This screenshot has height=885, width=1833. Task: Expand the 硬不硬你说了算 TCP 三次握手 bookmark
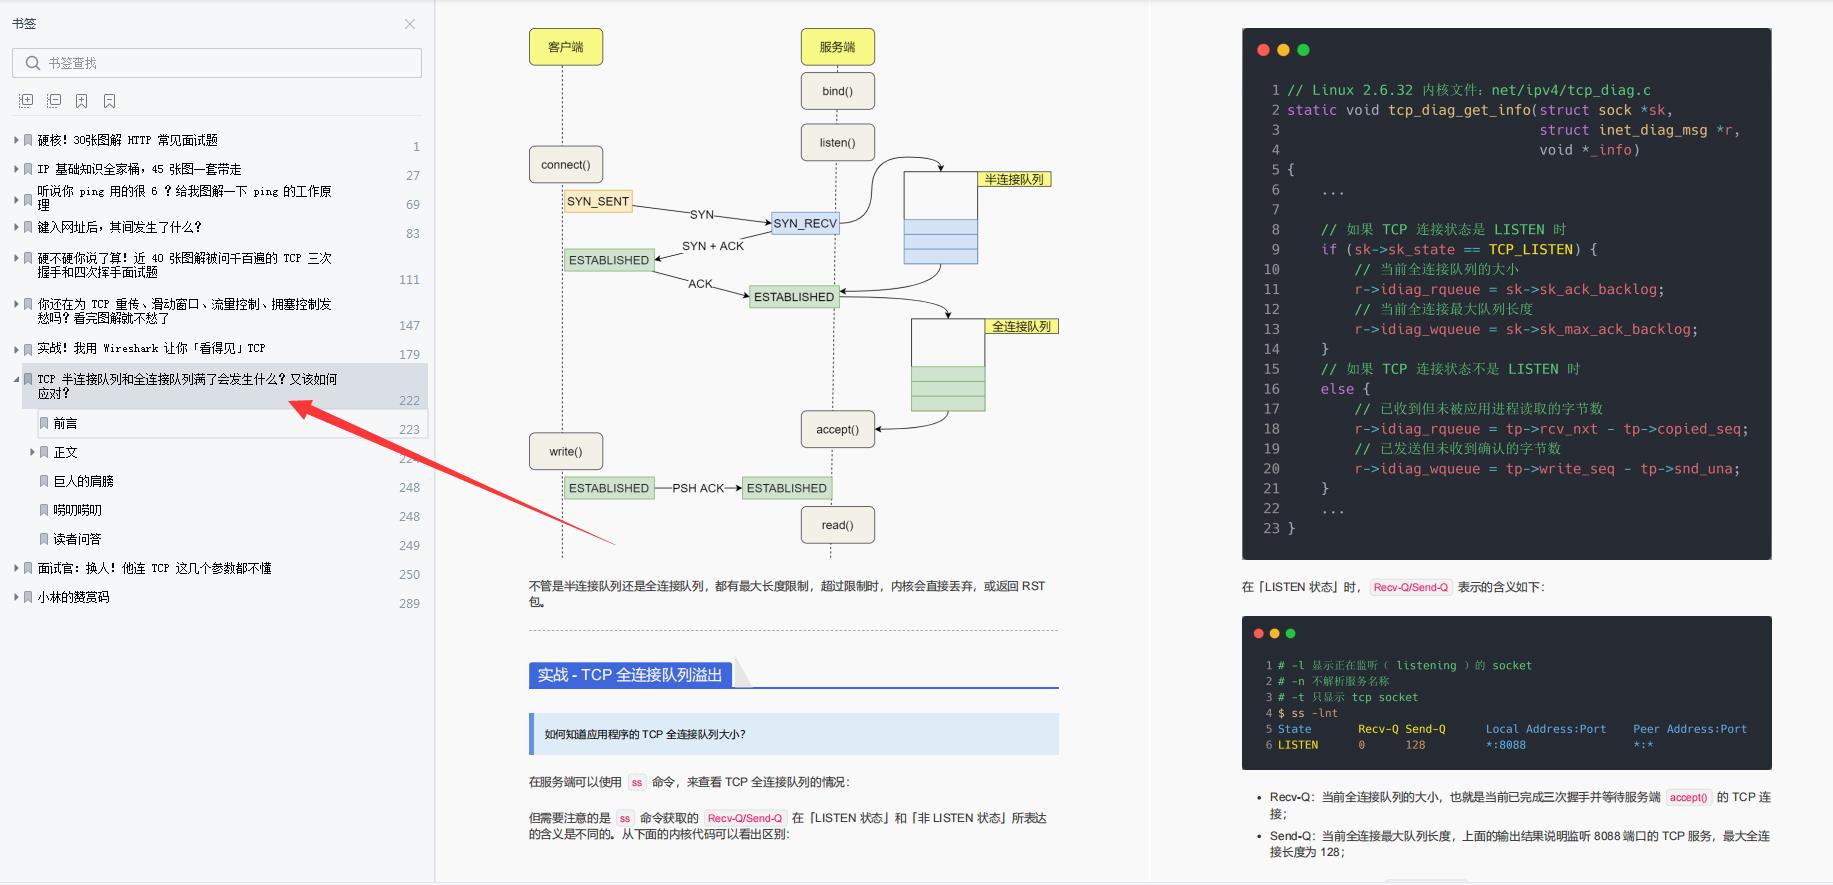pos(16,258)
